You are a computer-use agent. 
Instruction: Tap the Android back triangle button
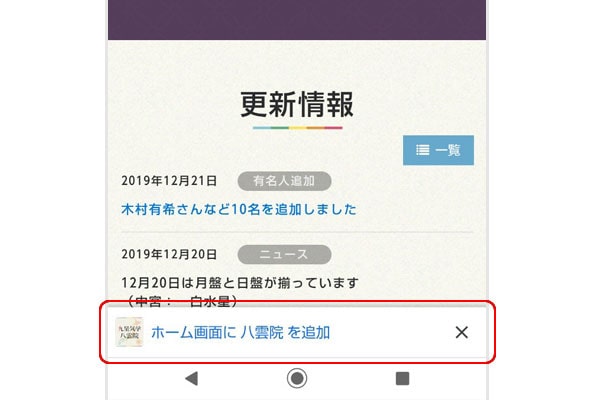(191, 378)
